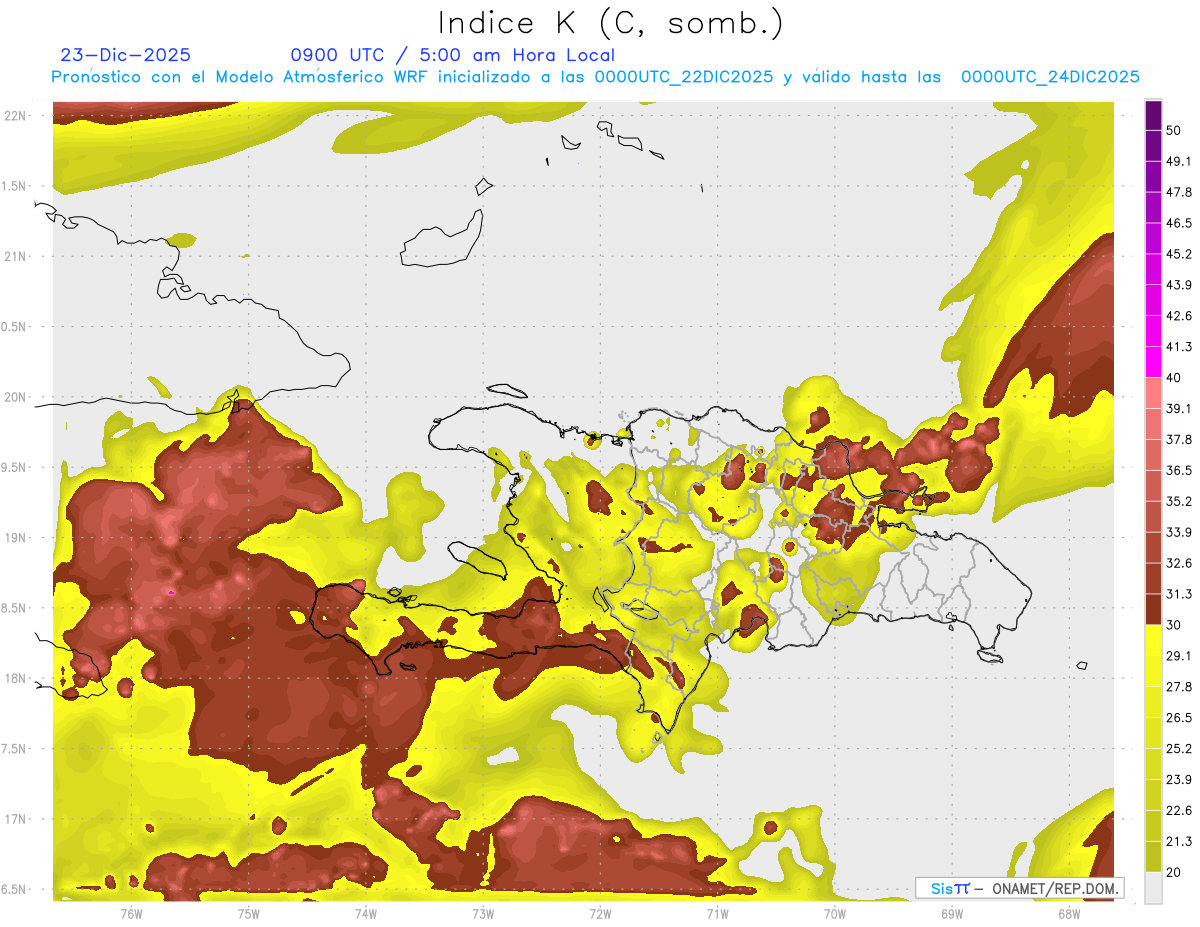1200x927 pixels.
Task: Click the "74W" longitude label
Action: [366, 913]
